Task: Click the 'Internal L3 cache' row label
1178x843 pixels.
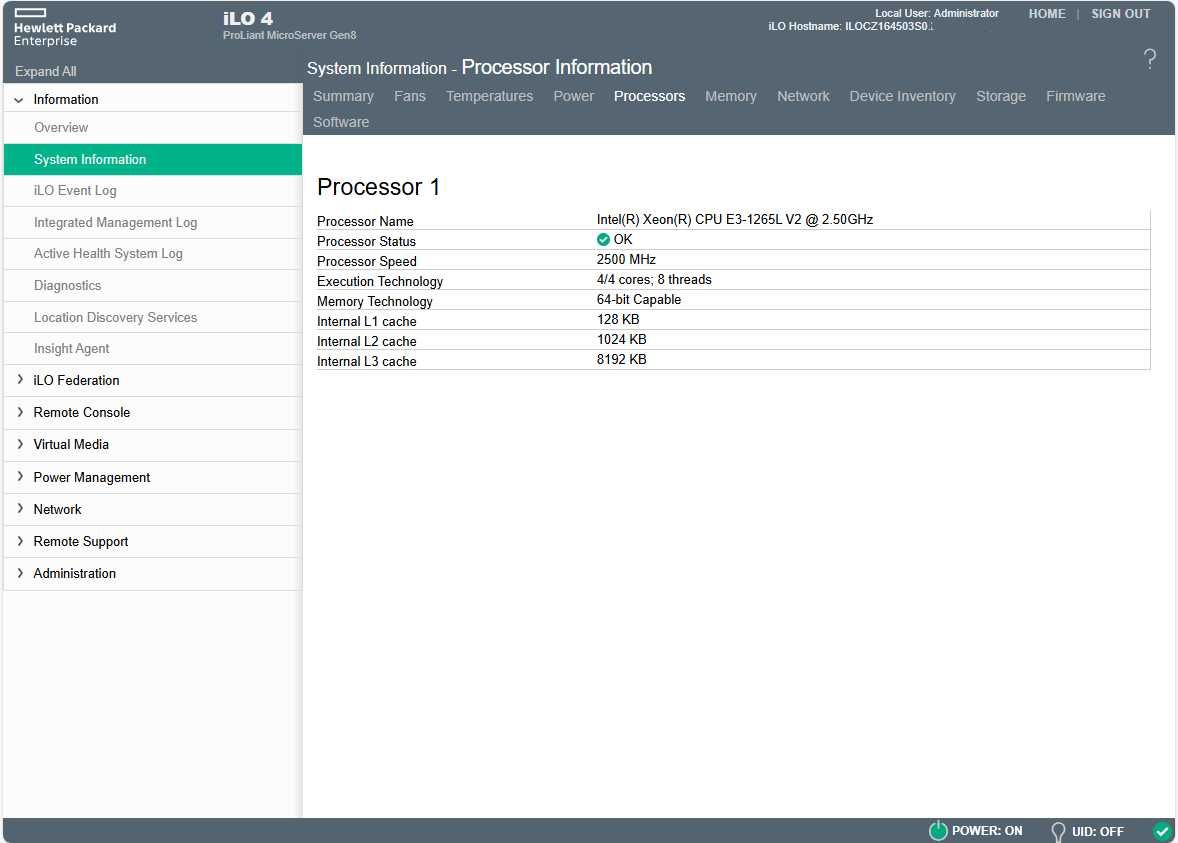Action: [367, 361]
